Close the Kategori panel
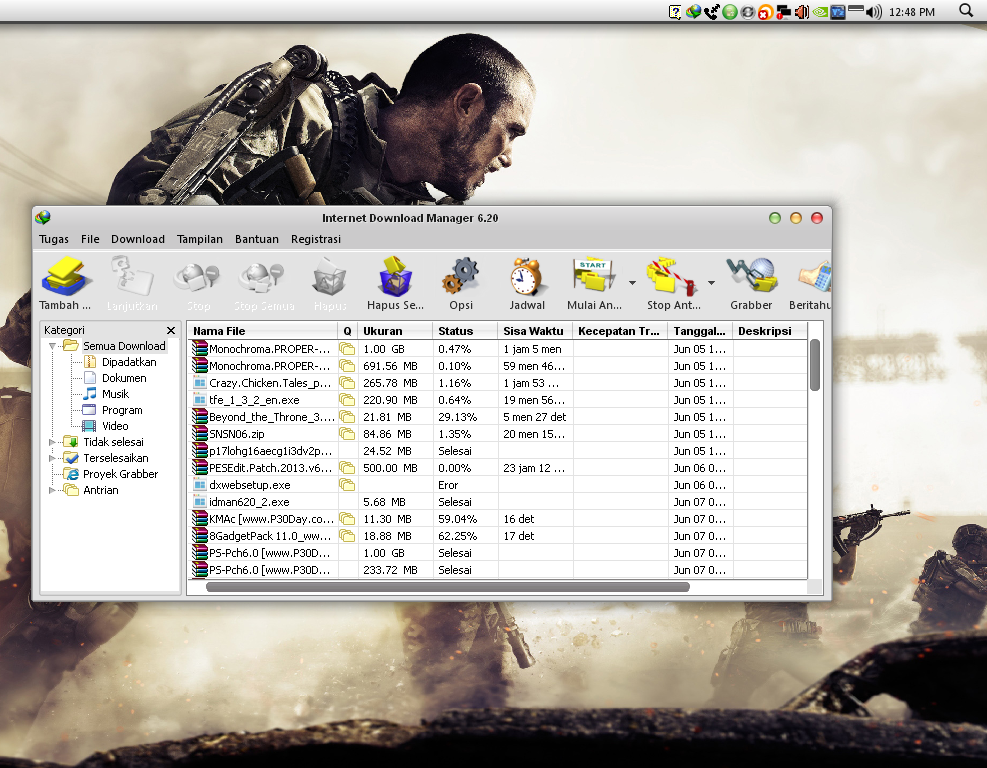Viewport: 987px width, 768px height. (171, 330)
